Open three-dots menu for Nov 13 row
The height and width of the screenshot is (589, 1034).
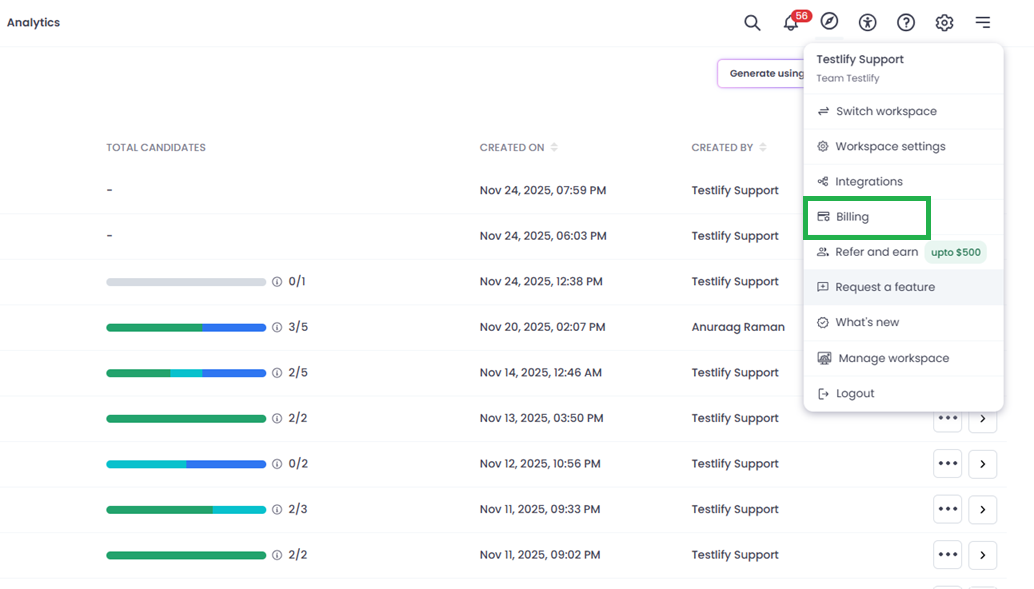click(948, 419)
